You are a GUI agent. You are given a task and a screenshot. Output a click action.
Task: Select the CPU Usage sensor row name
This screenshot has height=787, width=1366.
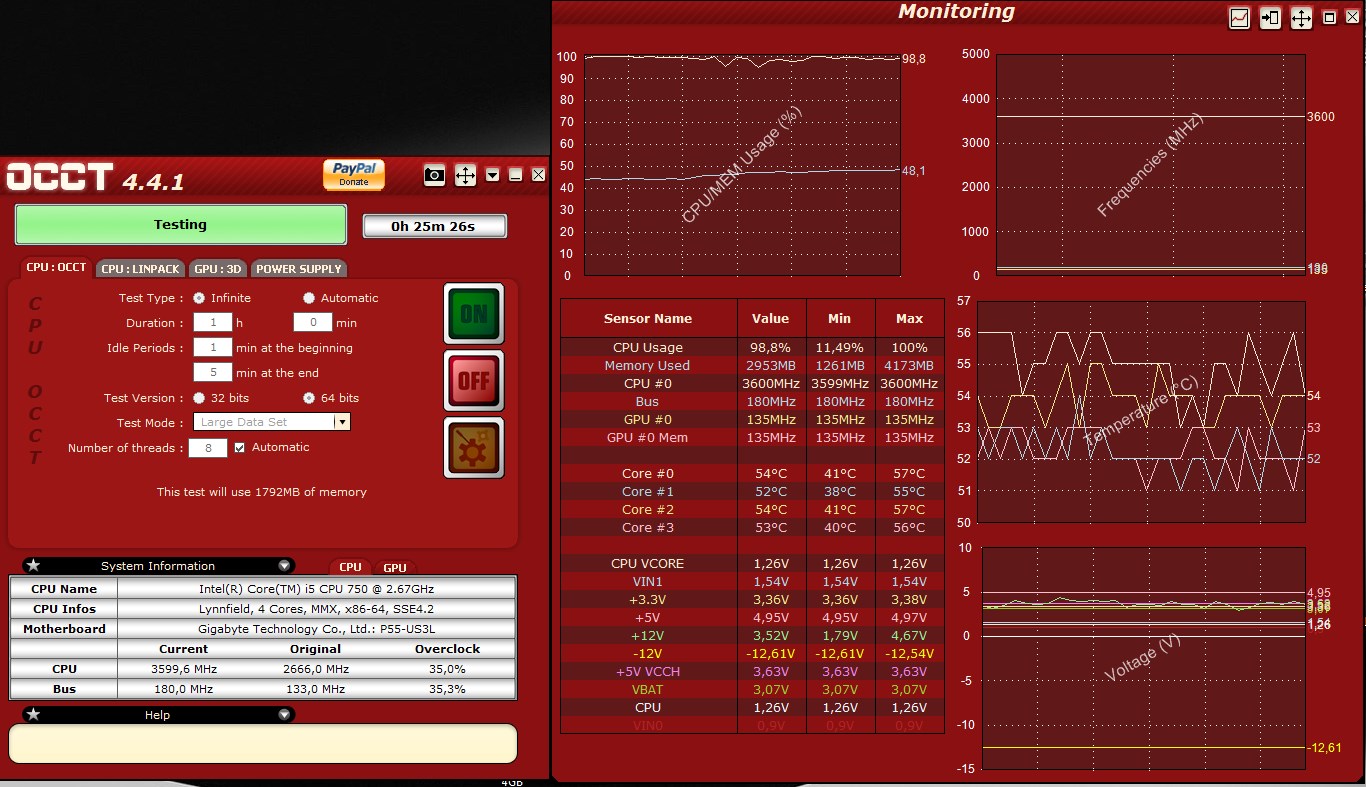click(x=648, y=348)
